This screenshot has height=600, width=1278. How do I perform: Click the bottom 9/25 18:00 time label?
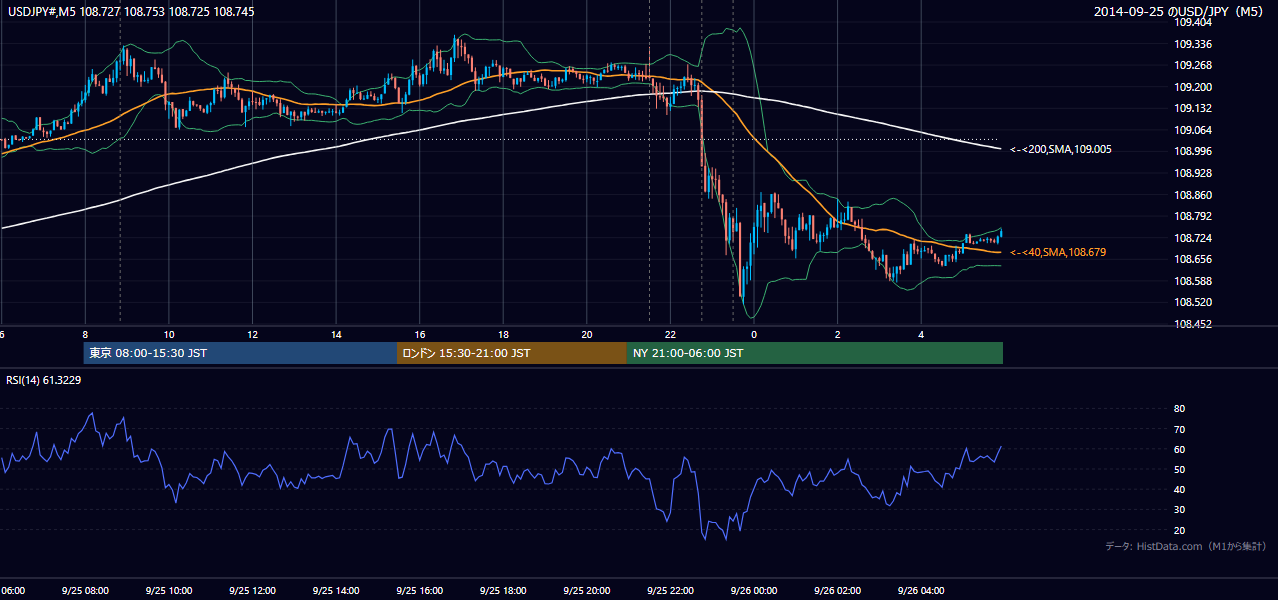pos(503,591)
